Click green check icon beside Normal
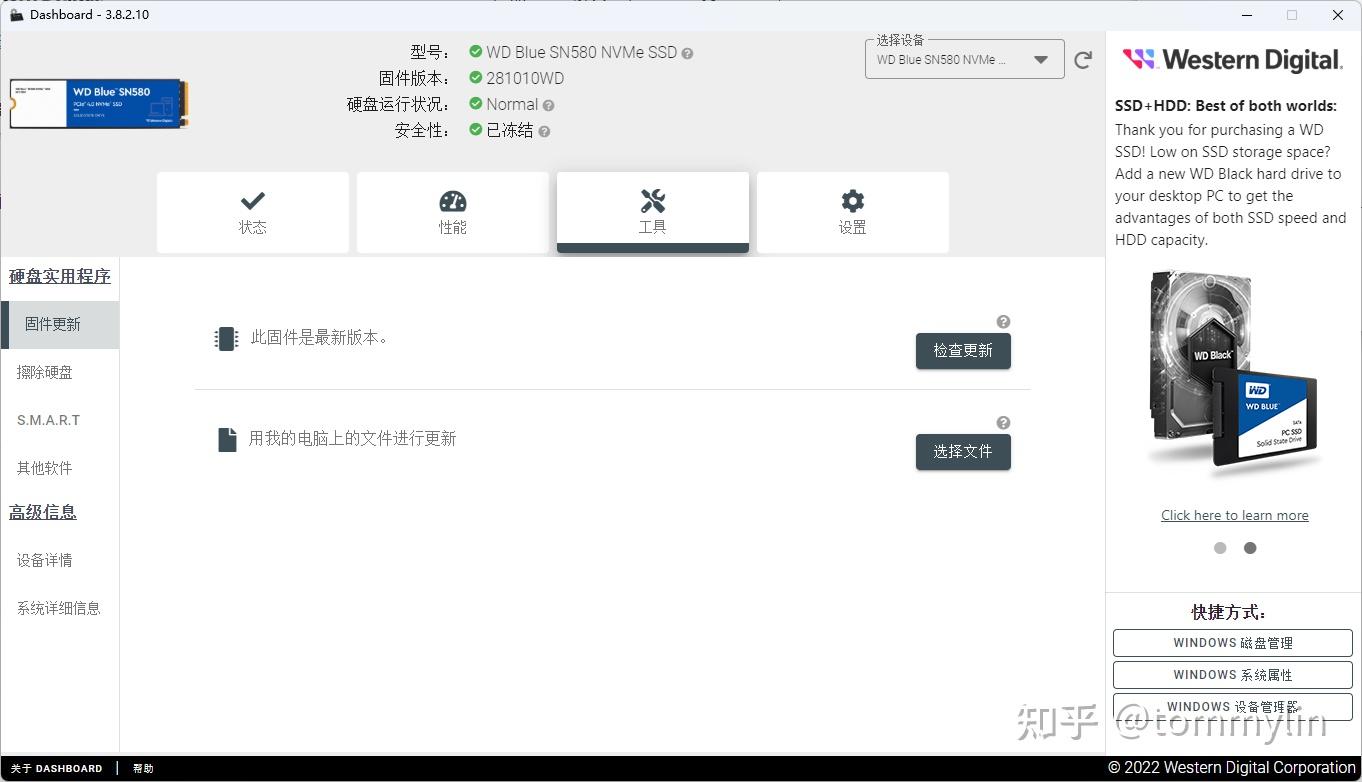Viewport: 1362px width, 782px height. (476, 104)
